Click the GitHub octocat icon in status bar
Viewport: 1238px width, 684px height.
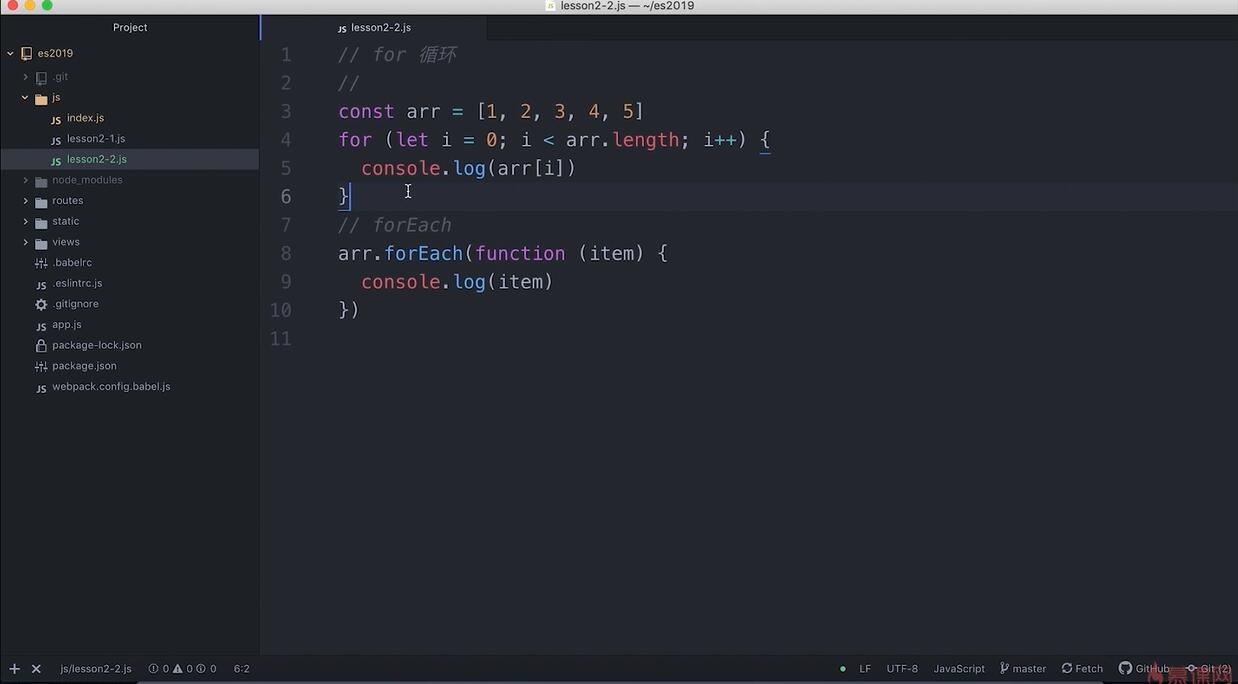pos(1125,668)
